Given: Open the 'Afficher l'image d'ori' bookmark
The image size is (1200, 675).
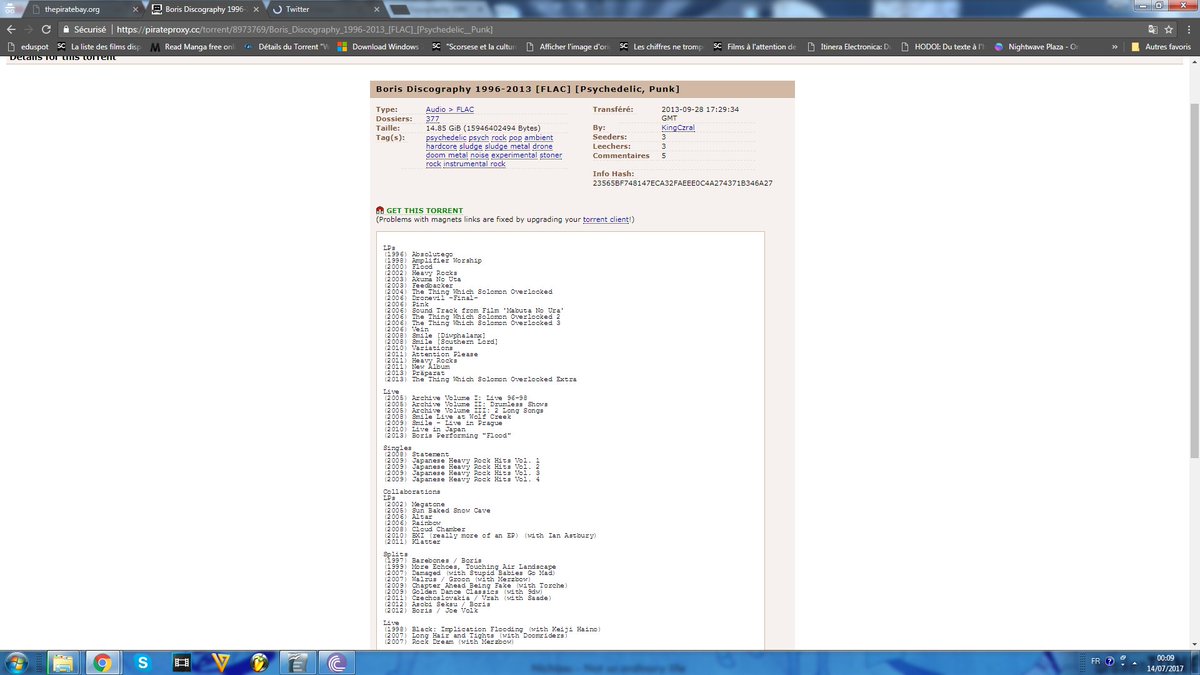Looking at the screenshot, I should click(x=566, y=46).
